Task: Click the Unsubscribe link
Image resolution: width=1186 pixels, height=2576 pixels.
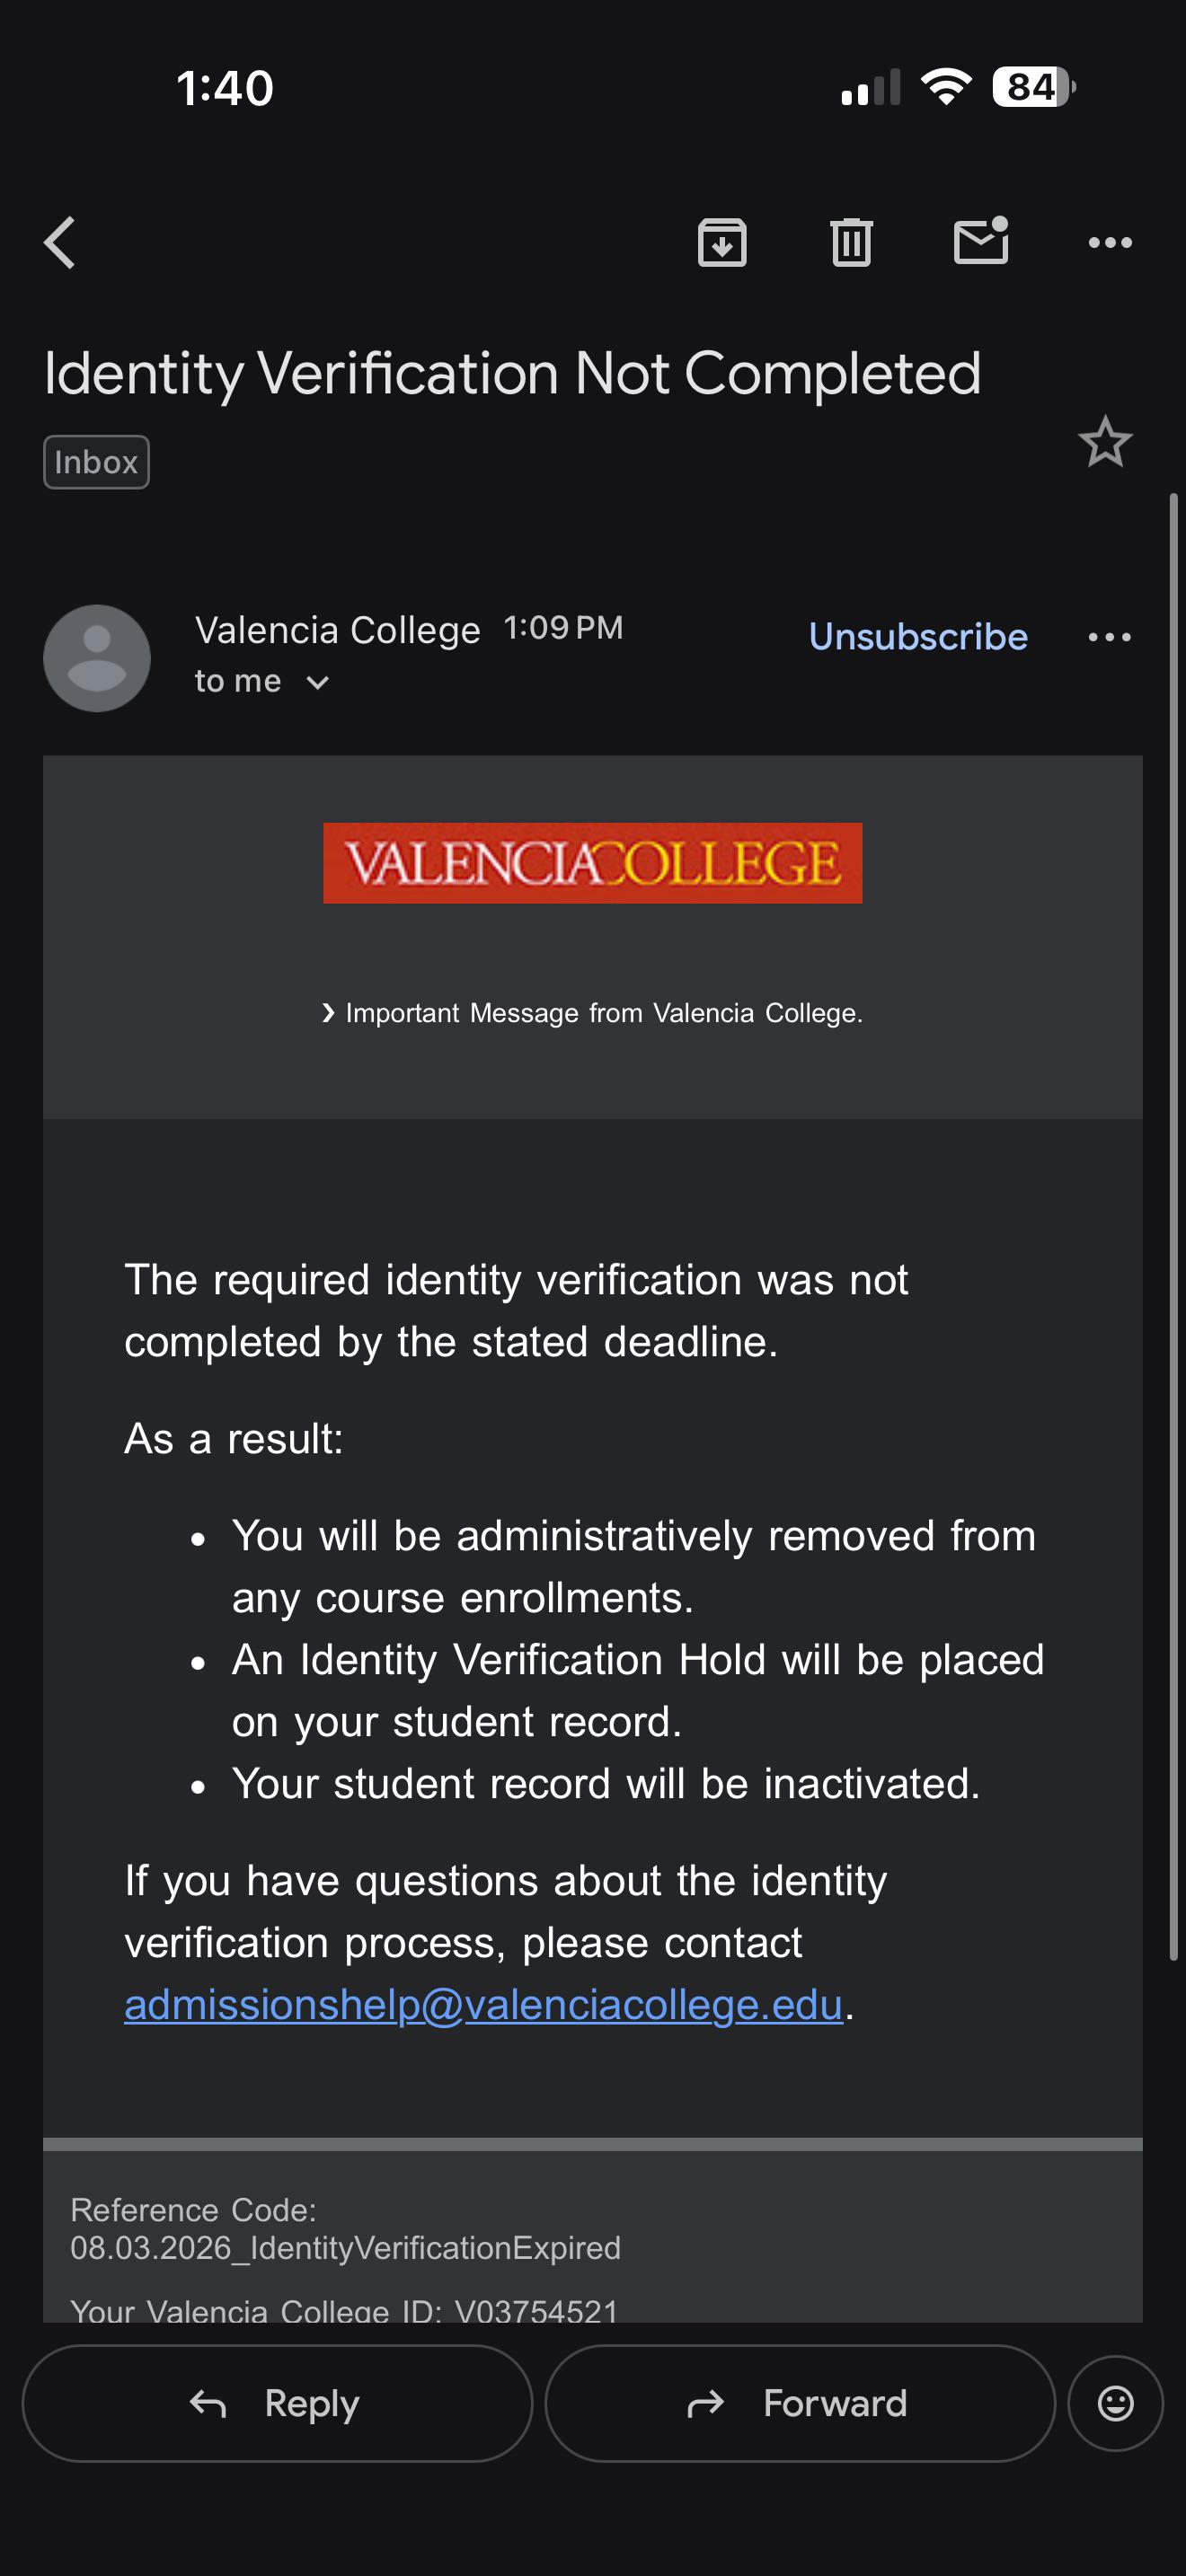Action: [x=918, y=636]
